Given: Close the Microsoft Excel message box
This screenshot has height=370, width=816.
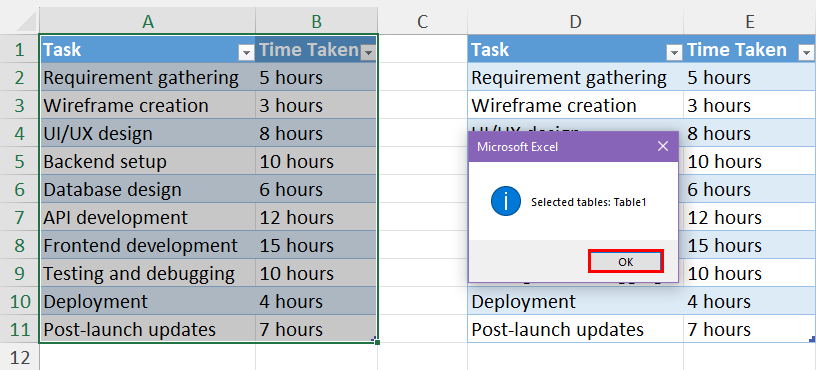Looking at the screenshot, I should point(662,147).
